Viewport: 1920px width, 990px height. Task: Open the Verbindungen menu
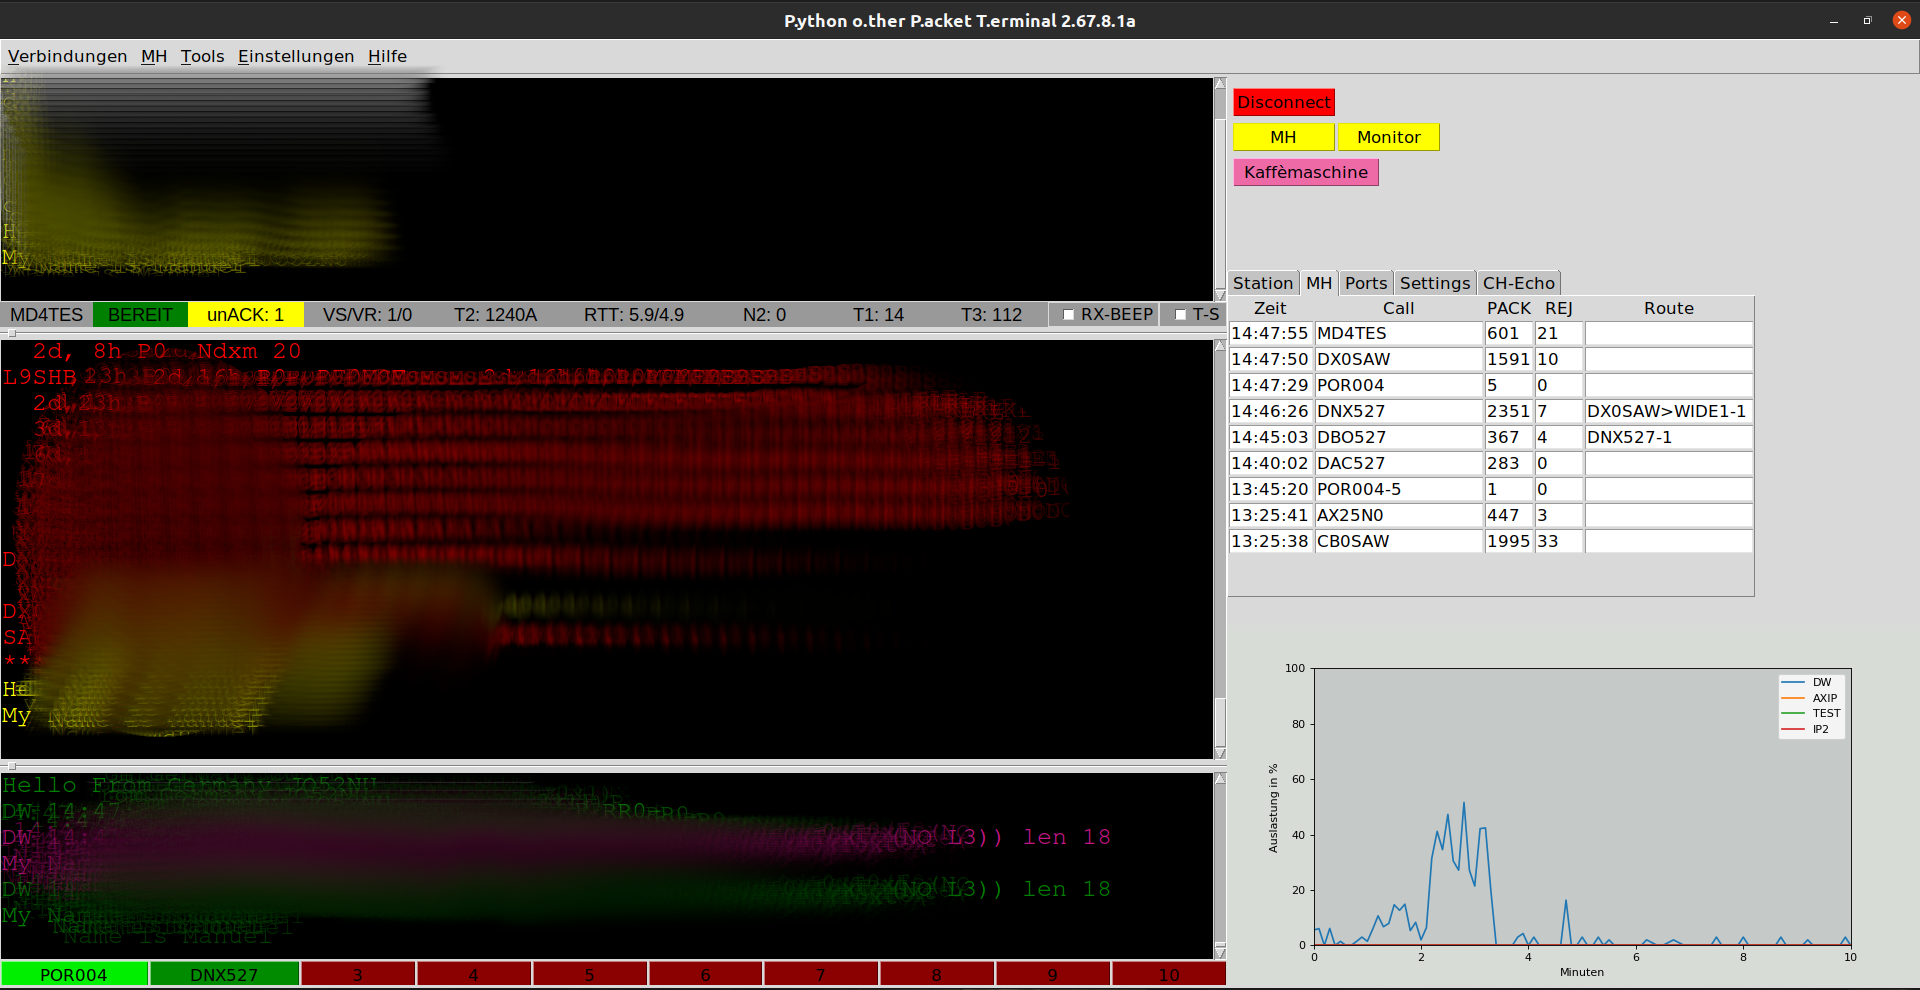[68, 56]
